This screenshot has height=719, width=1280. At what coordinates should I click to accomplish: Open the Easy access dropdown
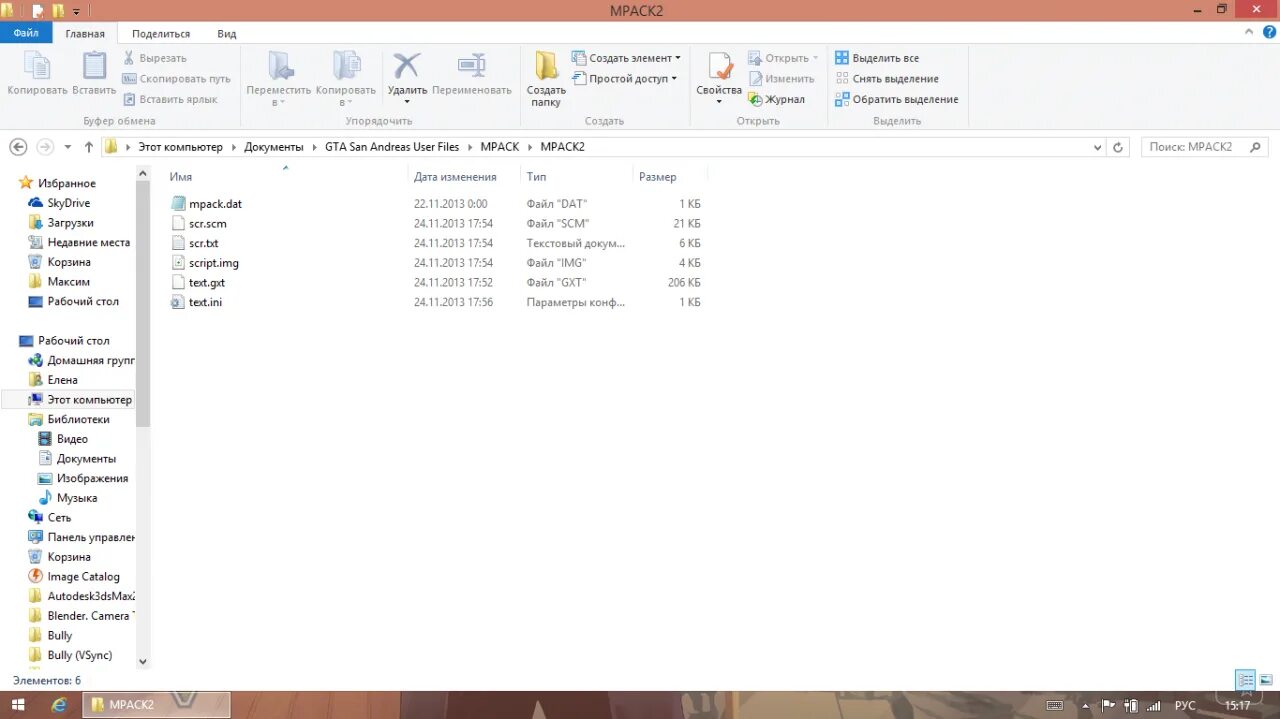pos(625,79)
